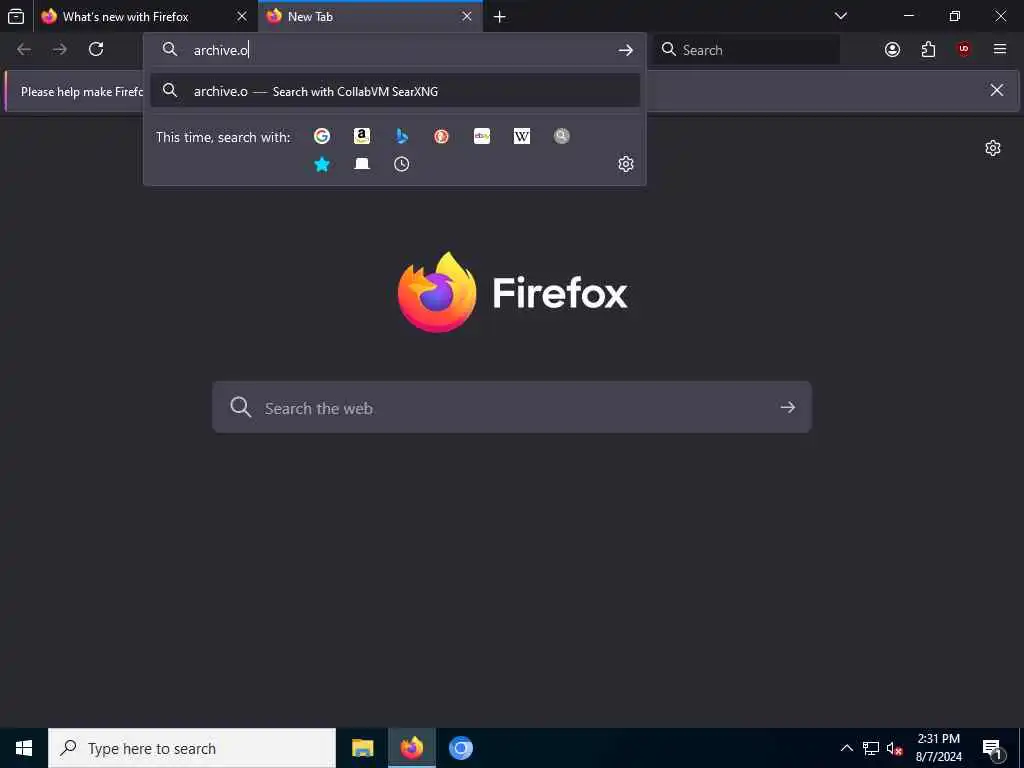Open the Firefox account menu
Image resolution: width=1024 pixels, height=768 pixels.
tap(892, 49)
